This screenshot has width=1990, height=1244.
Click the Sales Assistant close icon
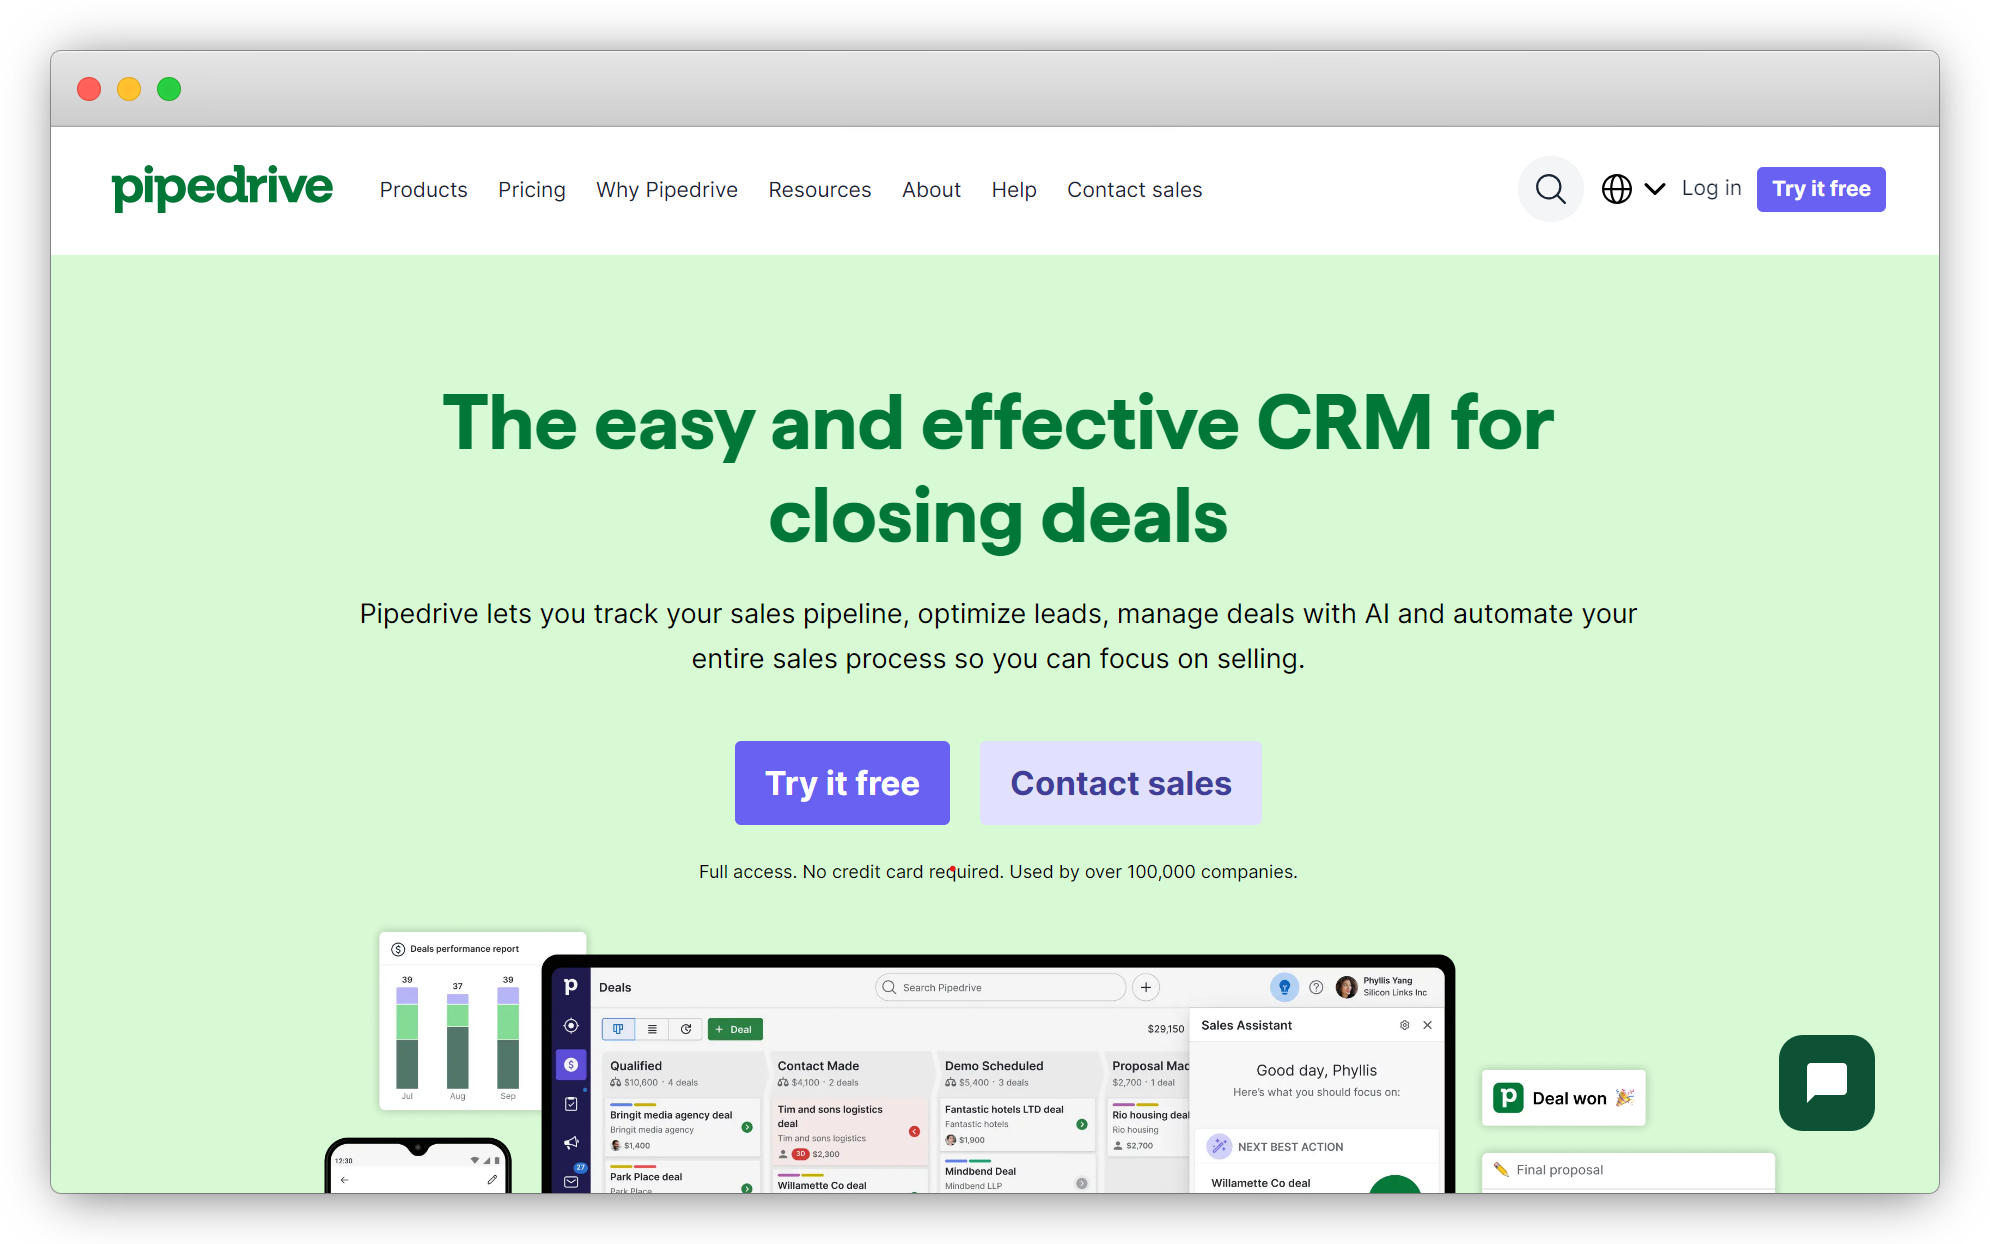(1428, 1026)
